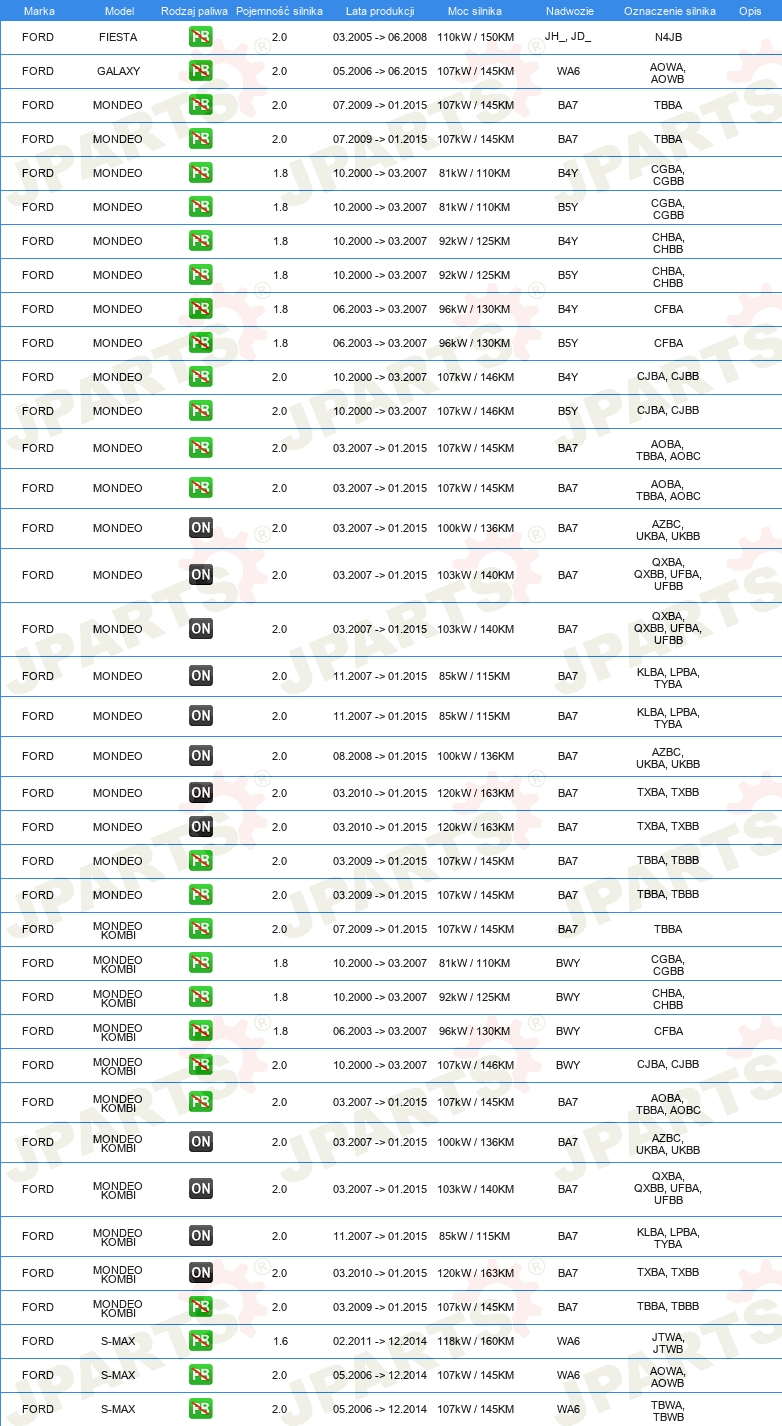Click PB icon in S-MAX 1.6 row
This screenshot has width=782, height=1426.
tap(200, 1341)
